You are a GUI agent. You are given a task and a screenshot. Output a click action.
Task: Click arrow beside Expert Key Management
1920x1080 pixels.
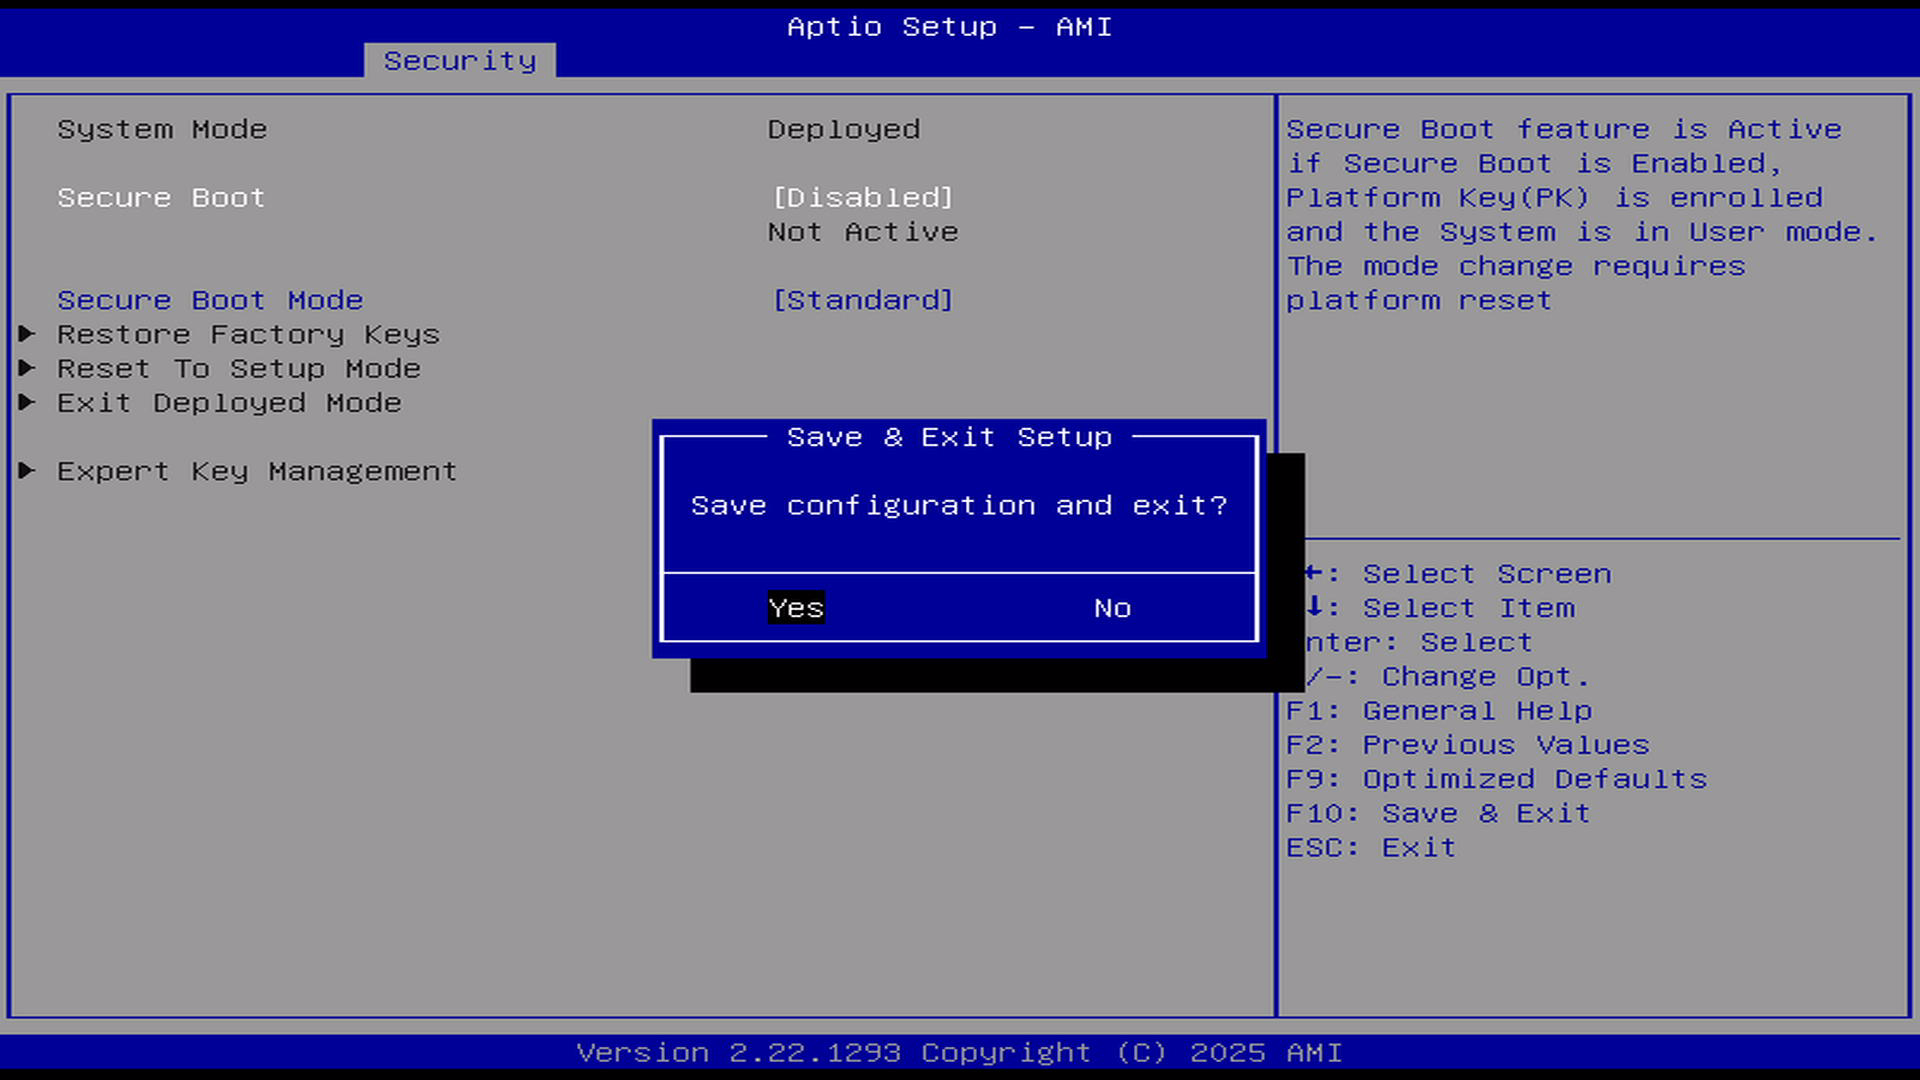(x=27, y=470)
